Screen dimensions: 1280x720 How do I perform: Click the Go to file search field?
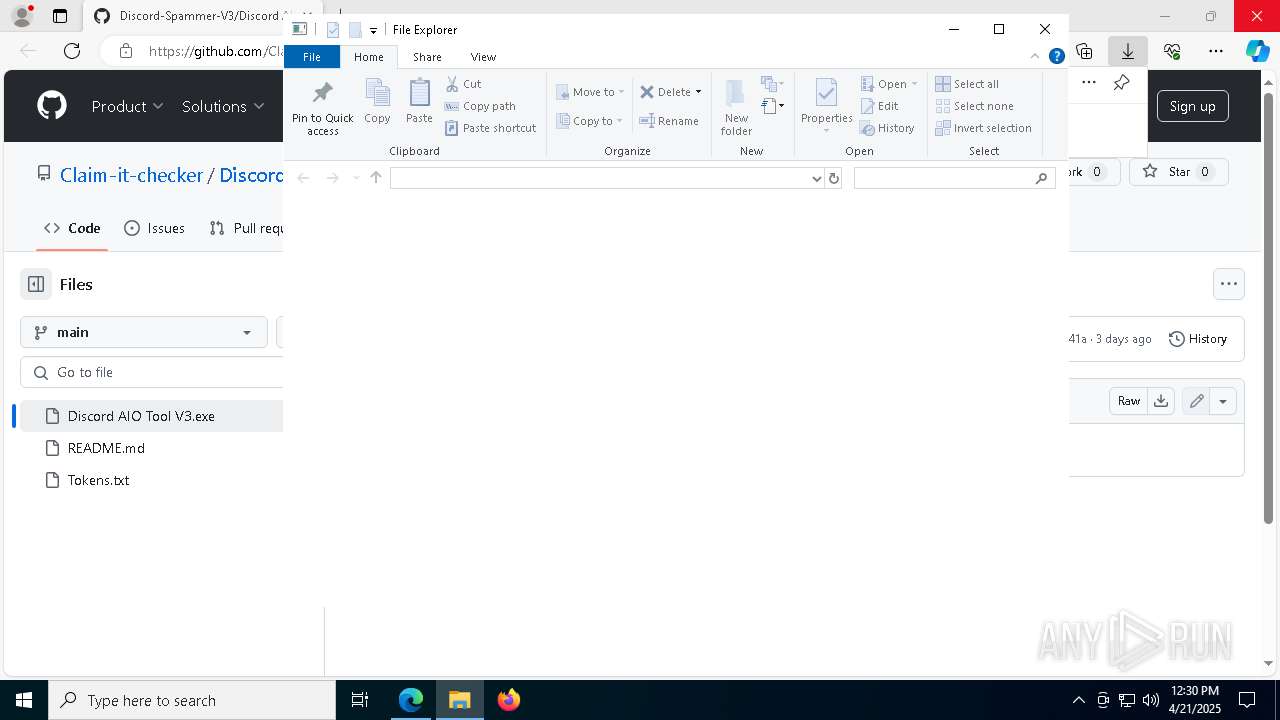pos(152,372)
